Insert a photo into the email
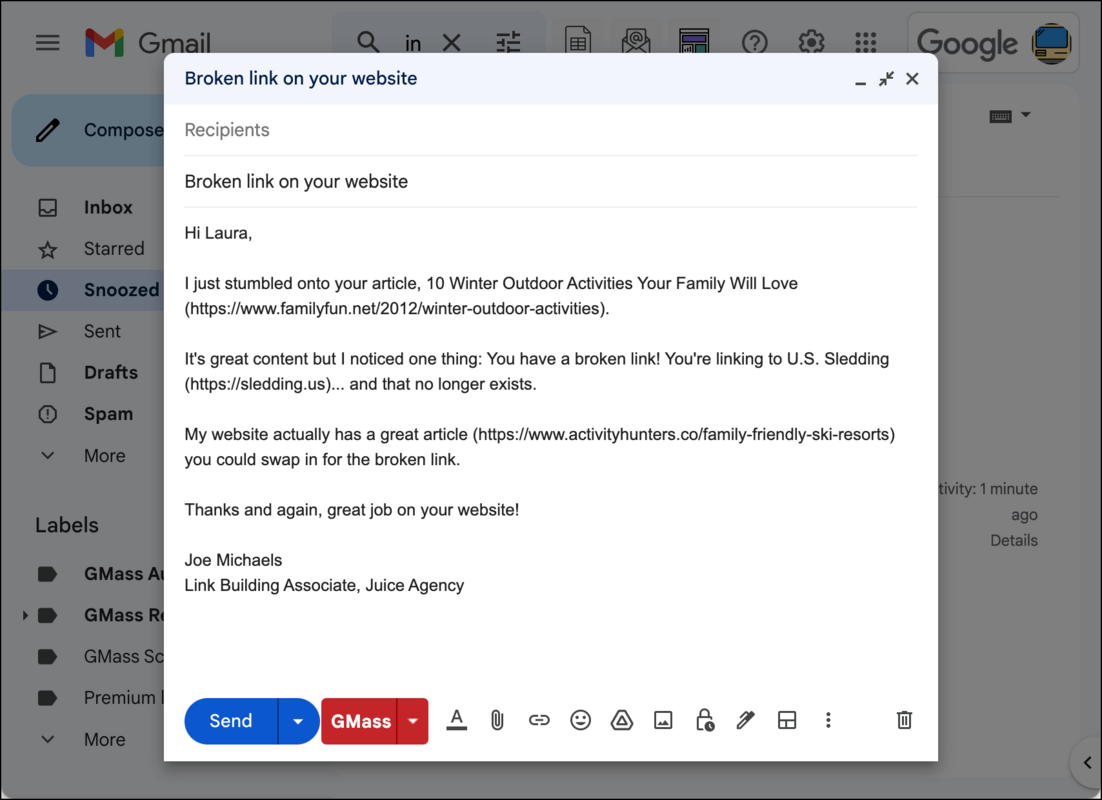This screenshot has height=800, width=1102. point(663,720)
